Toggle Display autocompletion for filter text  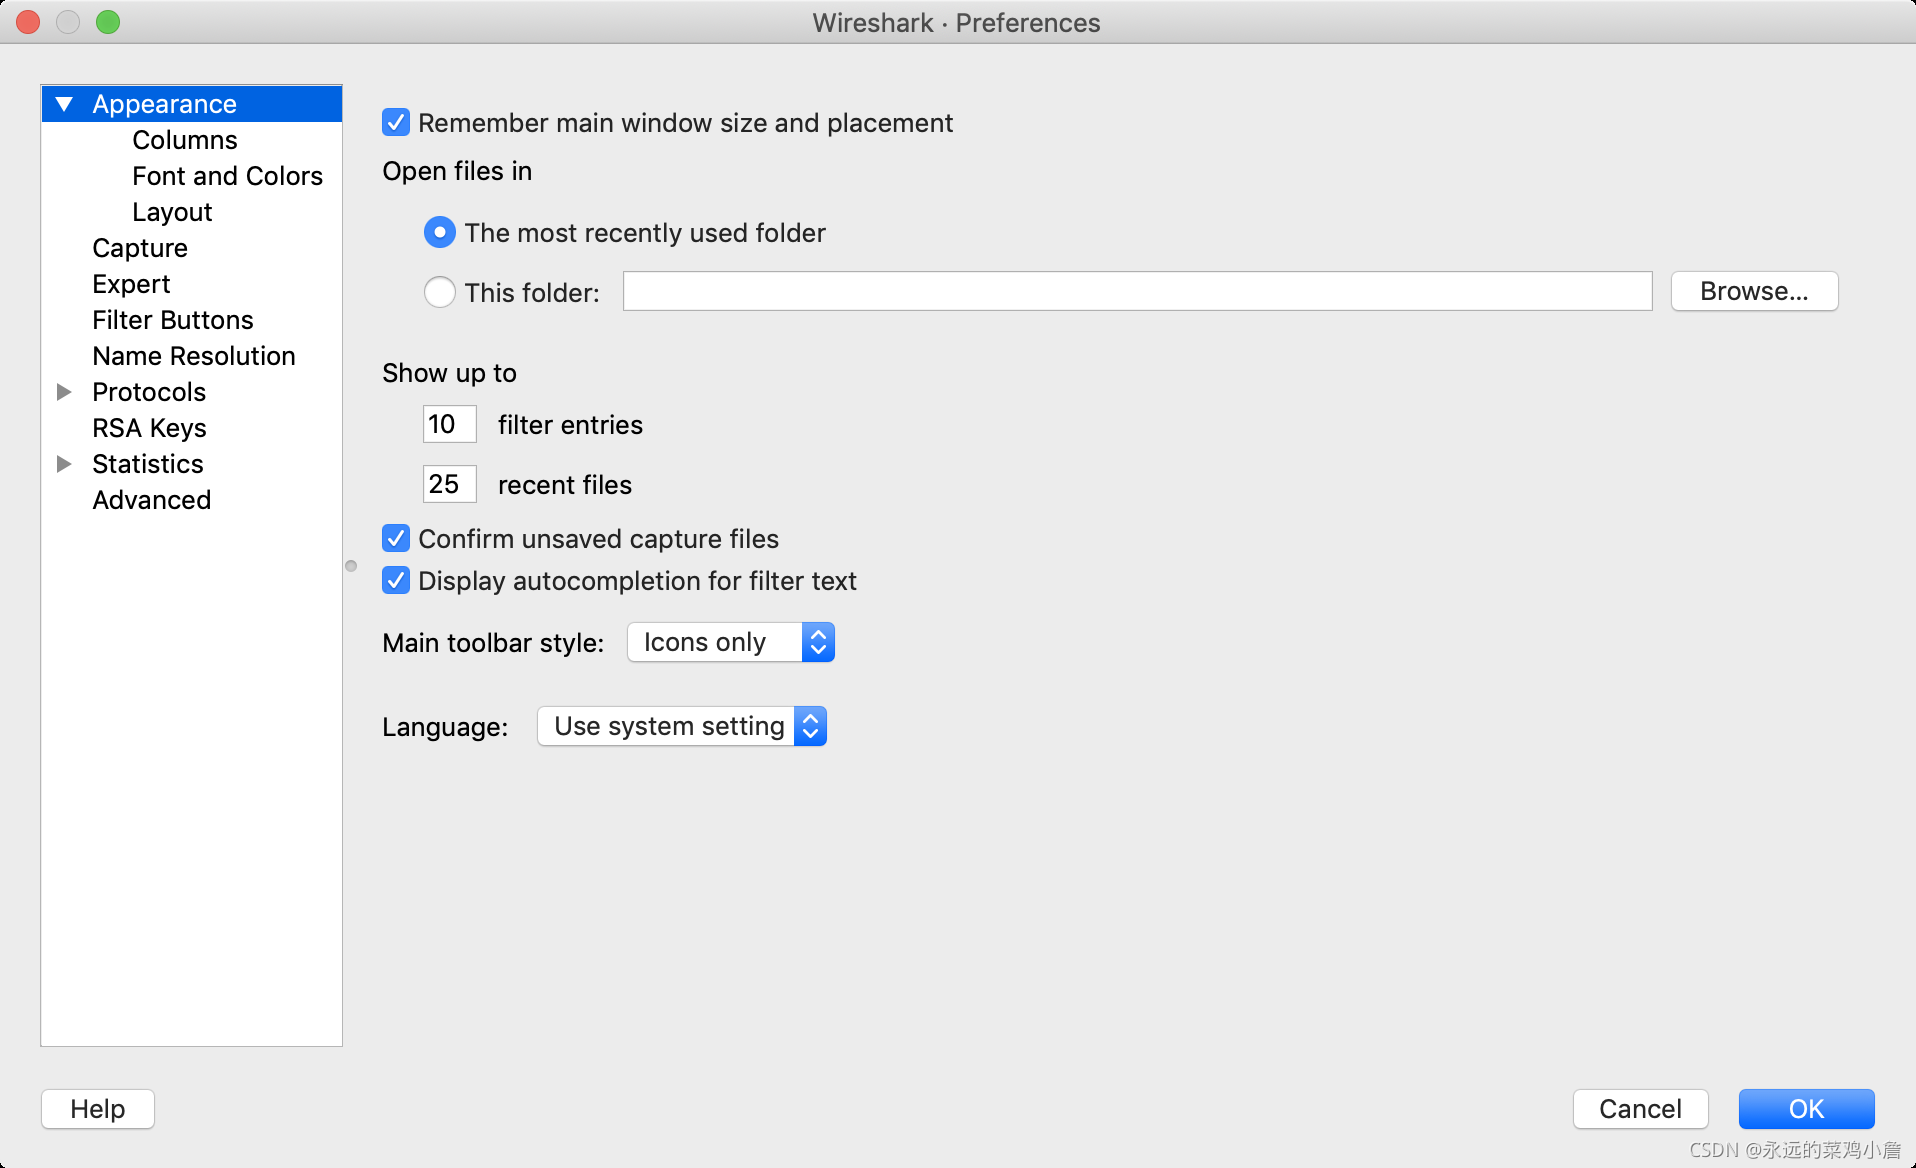[396, 581]
